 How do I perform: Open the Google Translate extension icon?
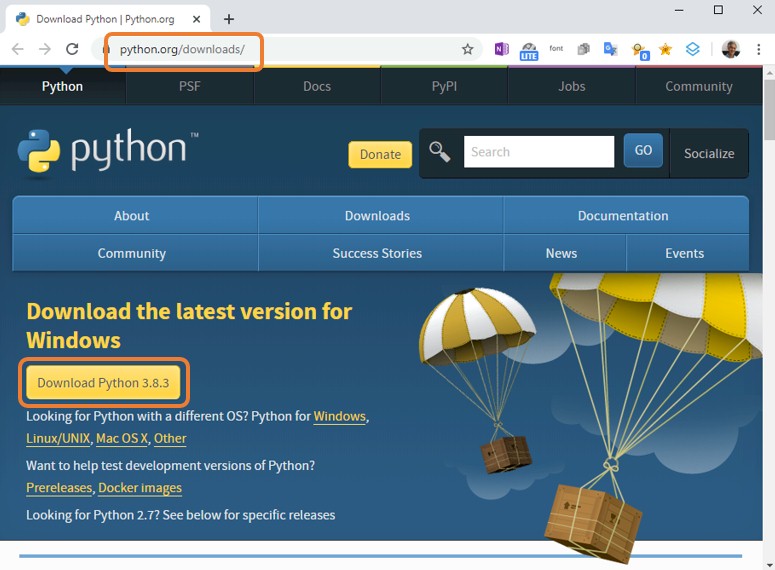point(610,49)
